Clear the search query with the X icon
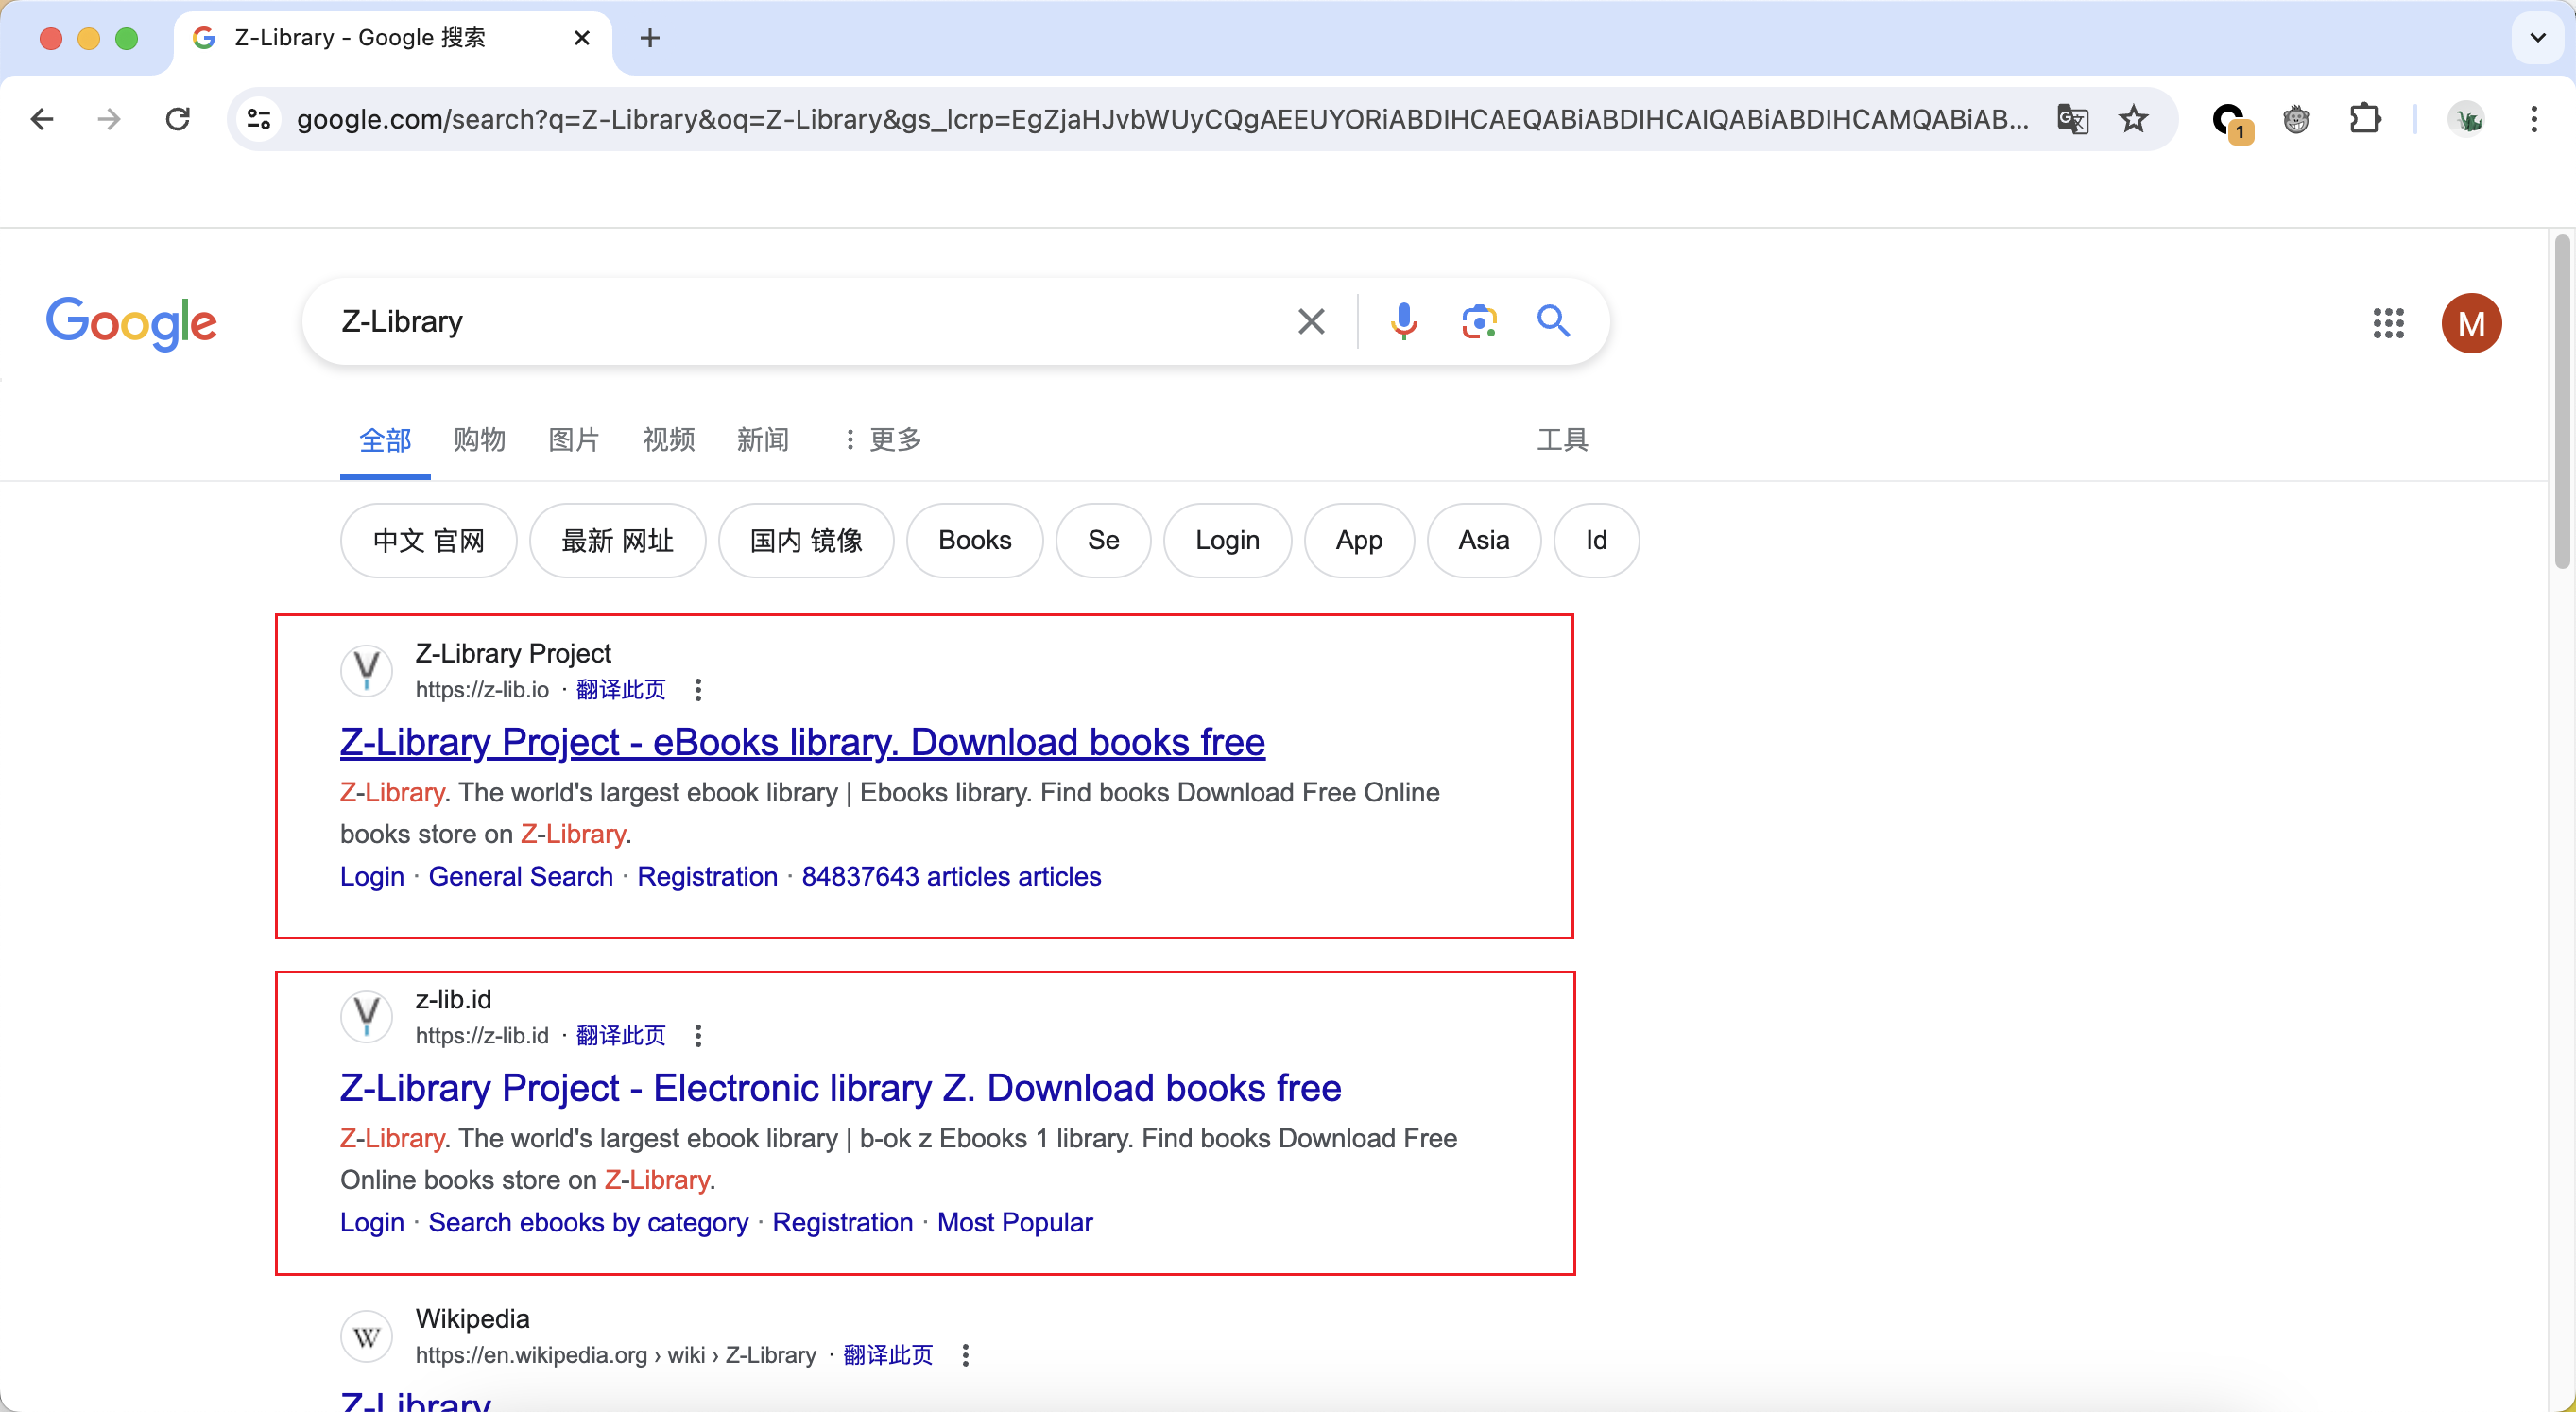2576x1412 pixels. pyautogui.click(x=1310, y=321)
